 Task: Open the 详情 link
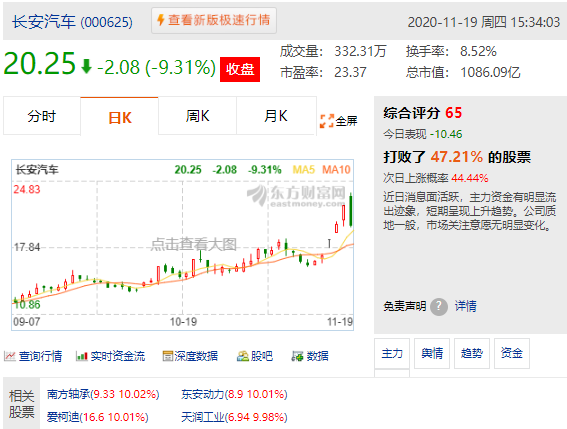coord(465,306)
